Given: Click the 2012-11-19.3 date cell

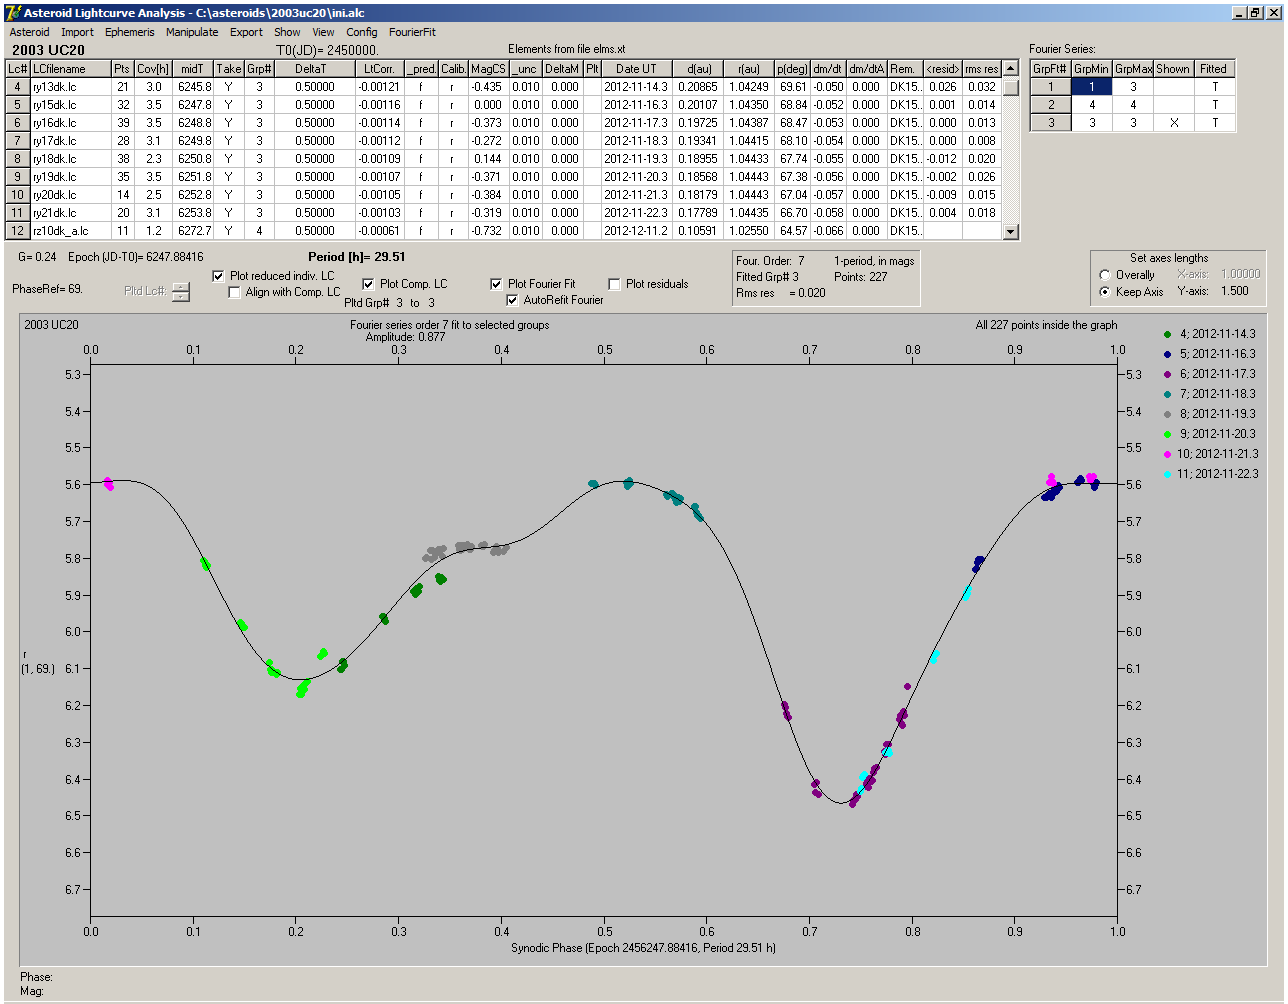Looking at the screenshot, I should (x=636, y=159).
